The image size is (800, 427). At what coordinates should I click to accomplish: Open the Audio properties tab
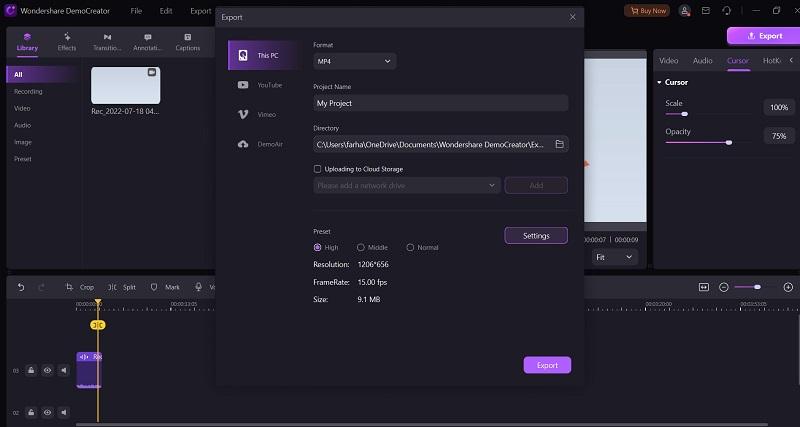[703, 61]
